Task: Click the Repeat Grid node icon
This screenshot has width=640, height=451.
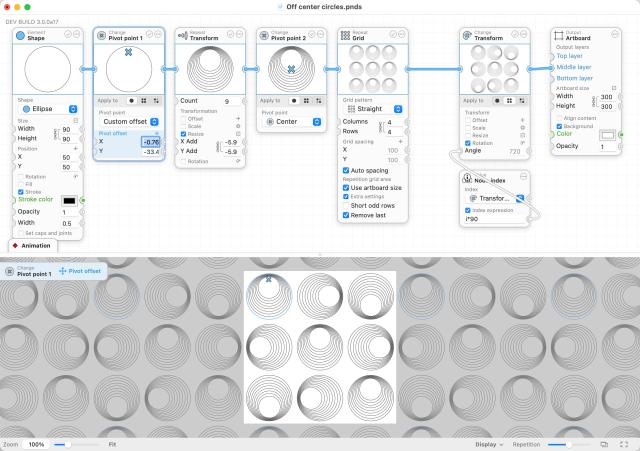Action: pos(345,36)
